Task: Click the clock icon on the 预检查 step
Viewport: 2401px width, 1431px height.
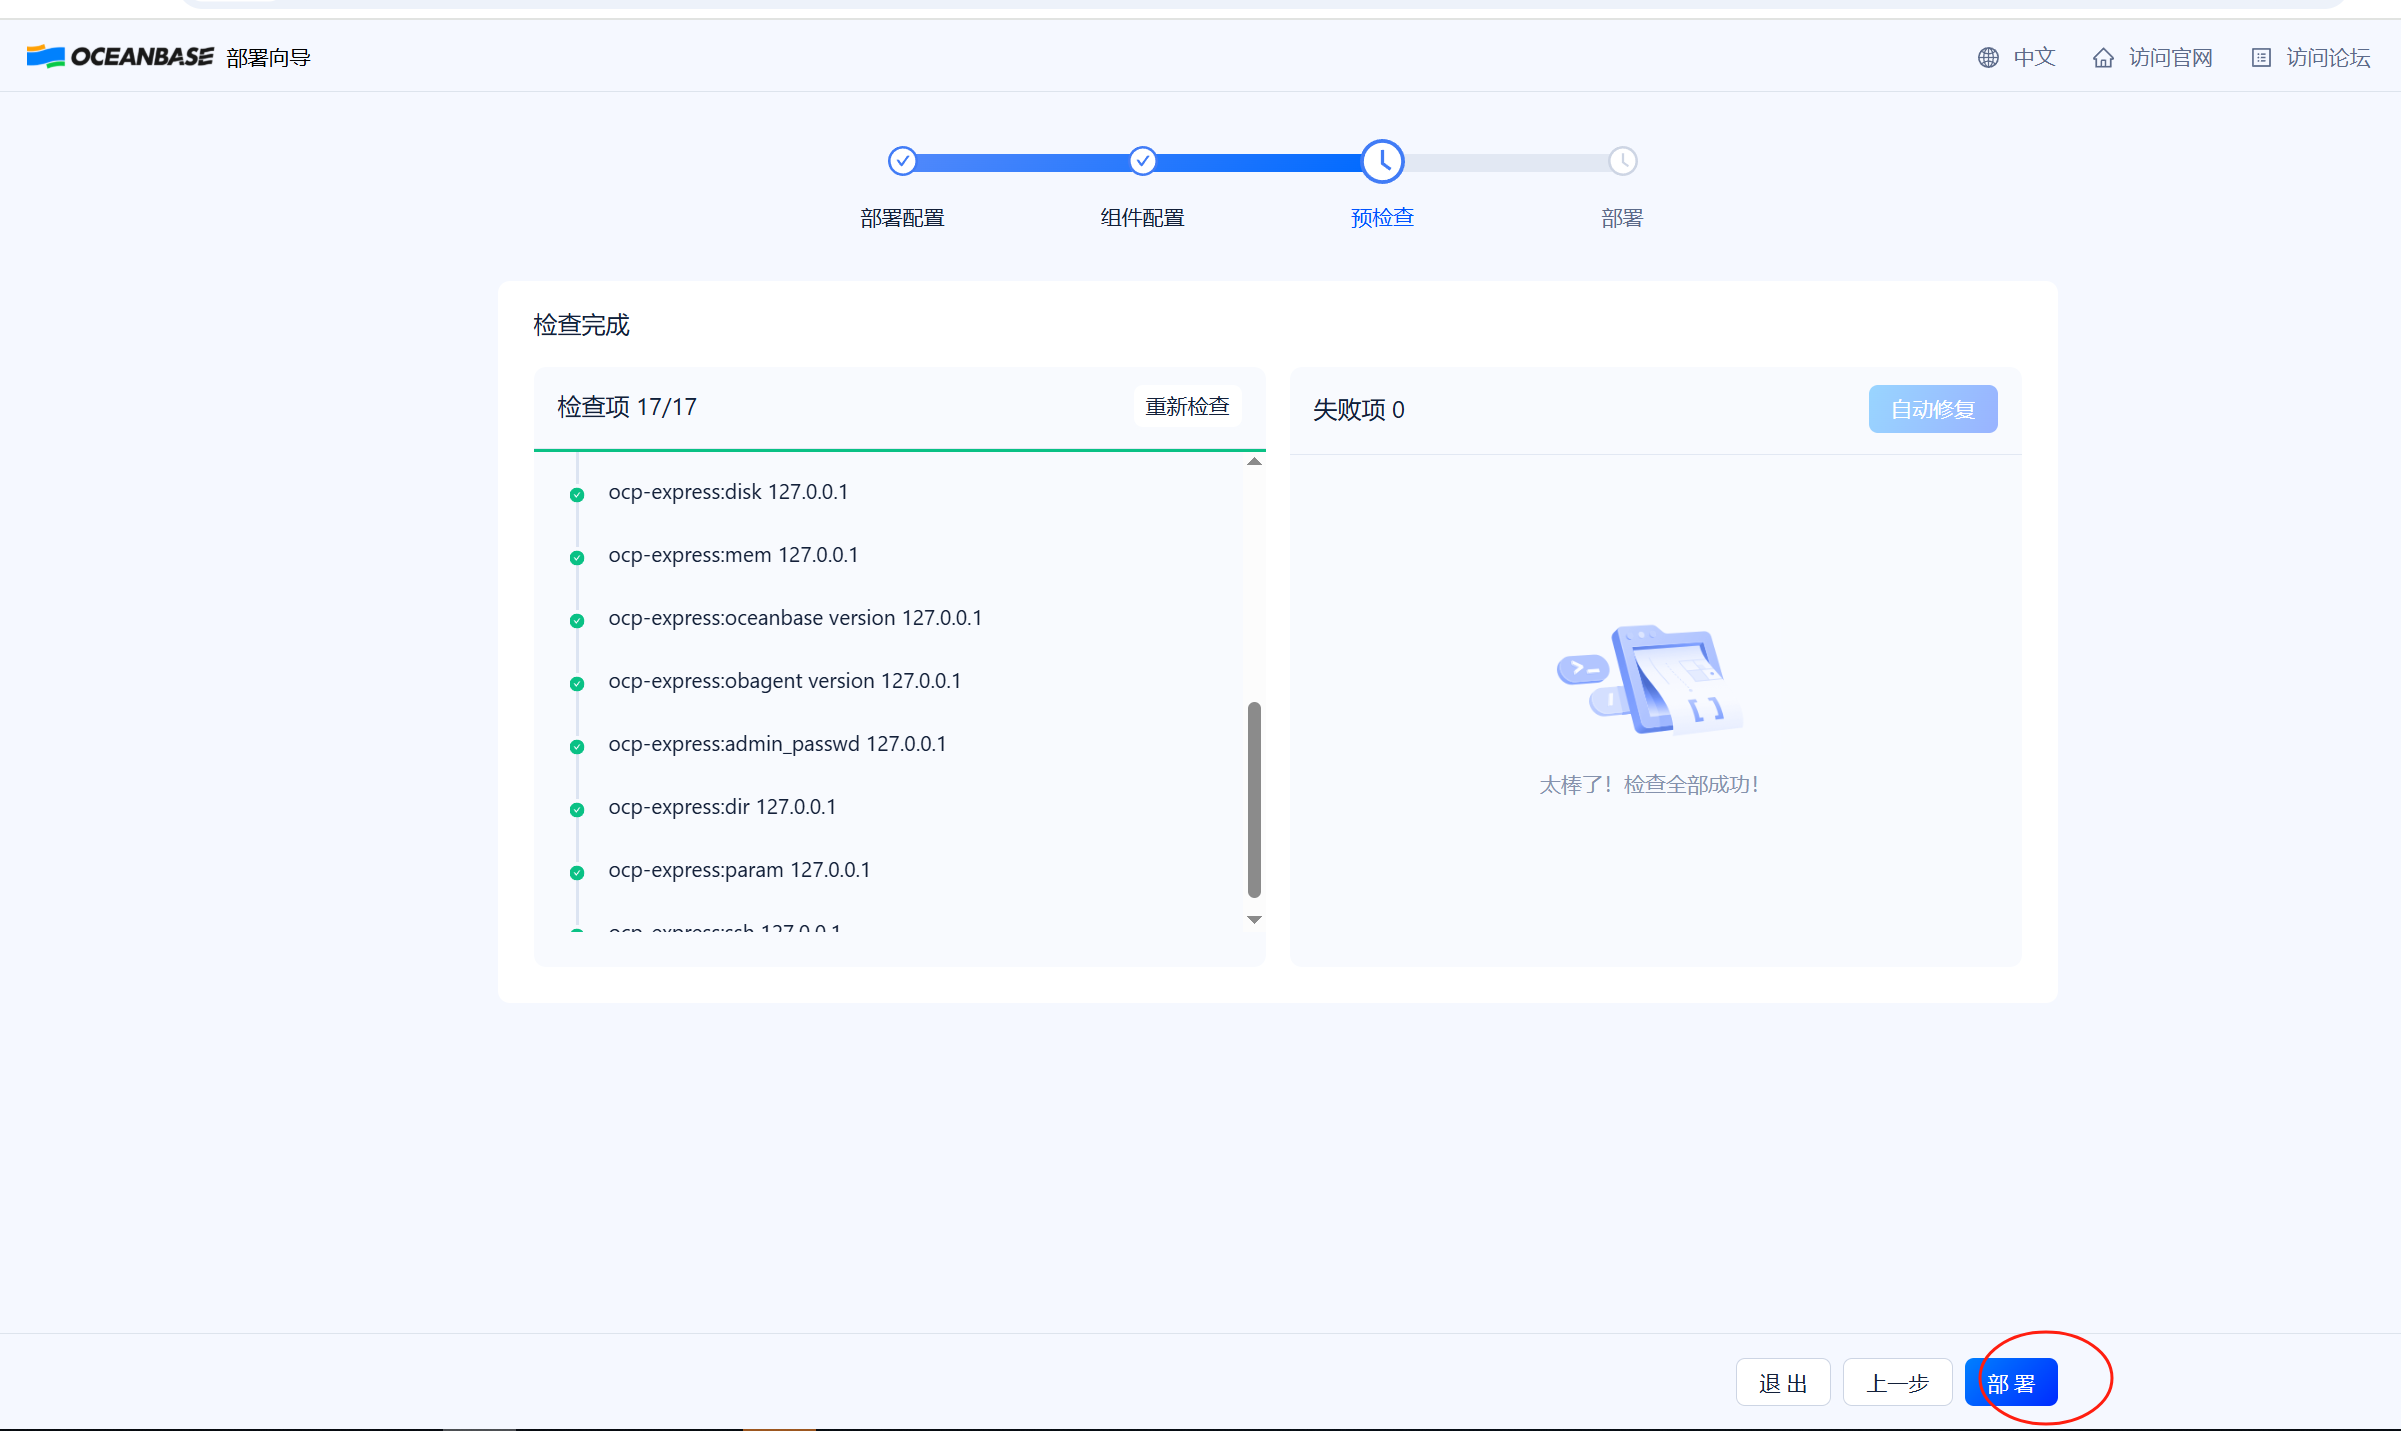Action: pyautogui.click(x=1383, y=161)
